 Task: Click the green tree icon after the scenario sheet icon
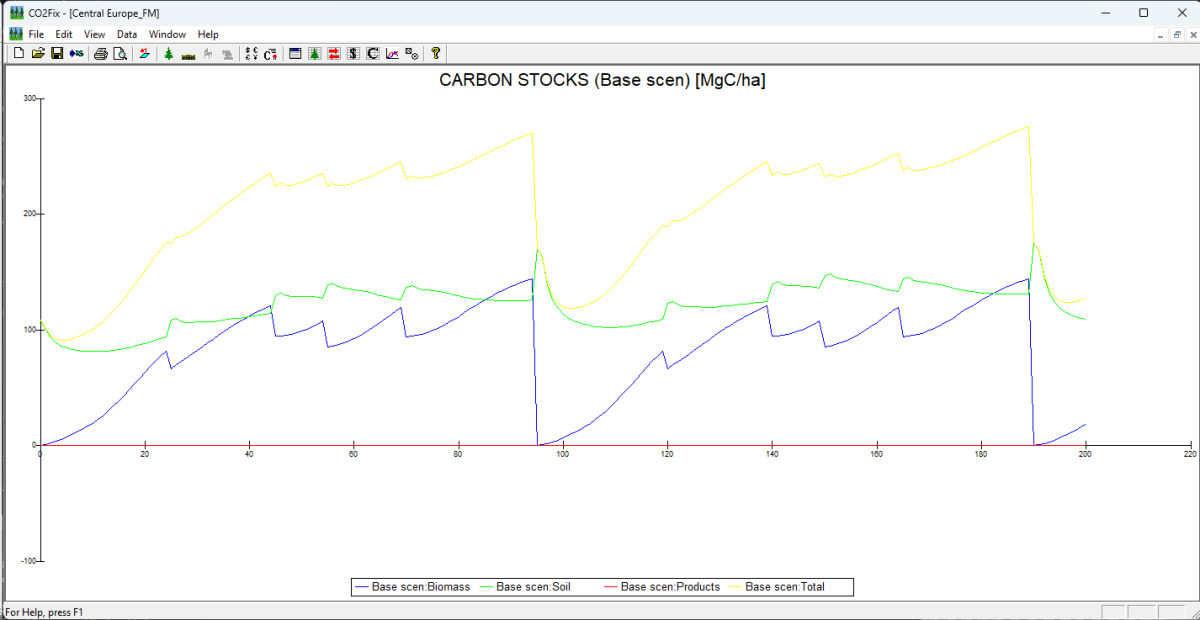(x=169, y=53)
